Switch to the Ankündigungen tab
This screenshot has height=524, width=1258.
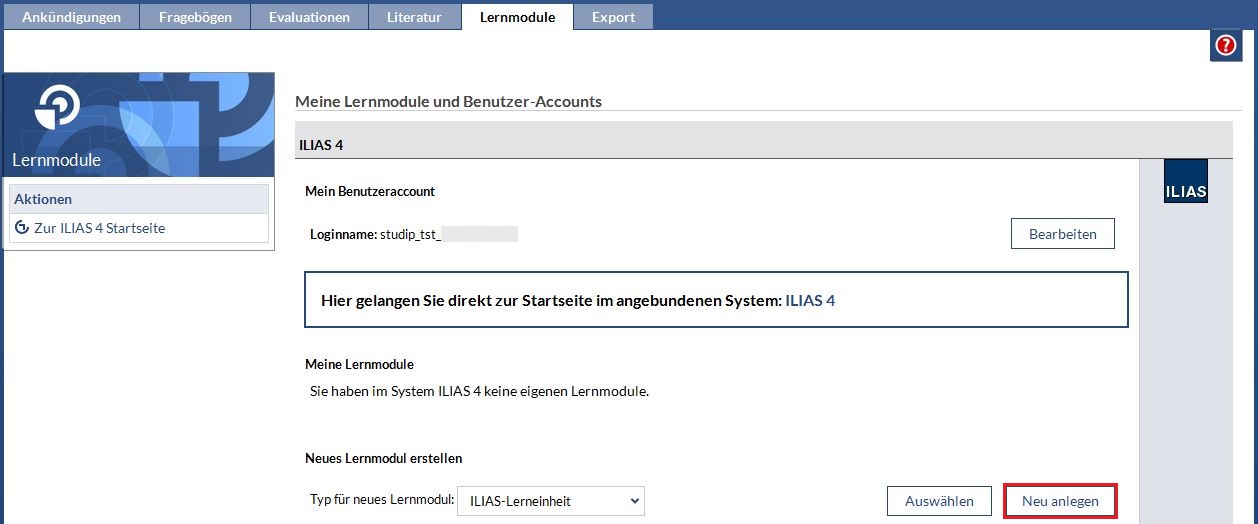[x=71, y=17]
